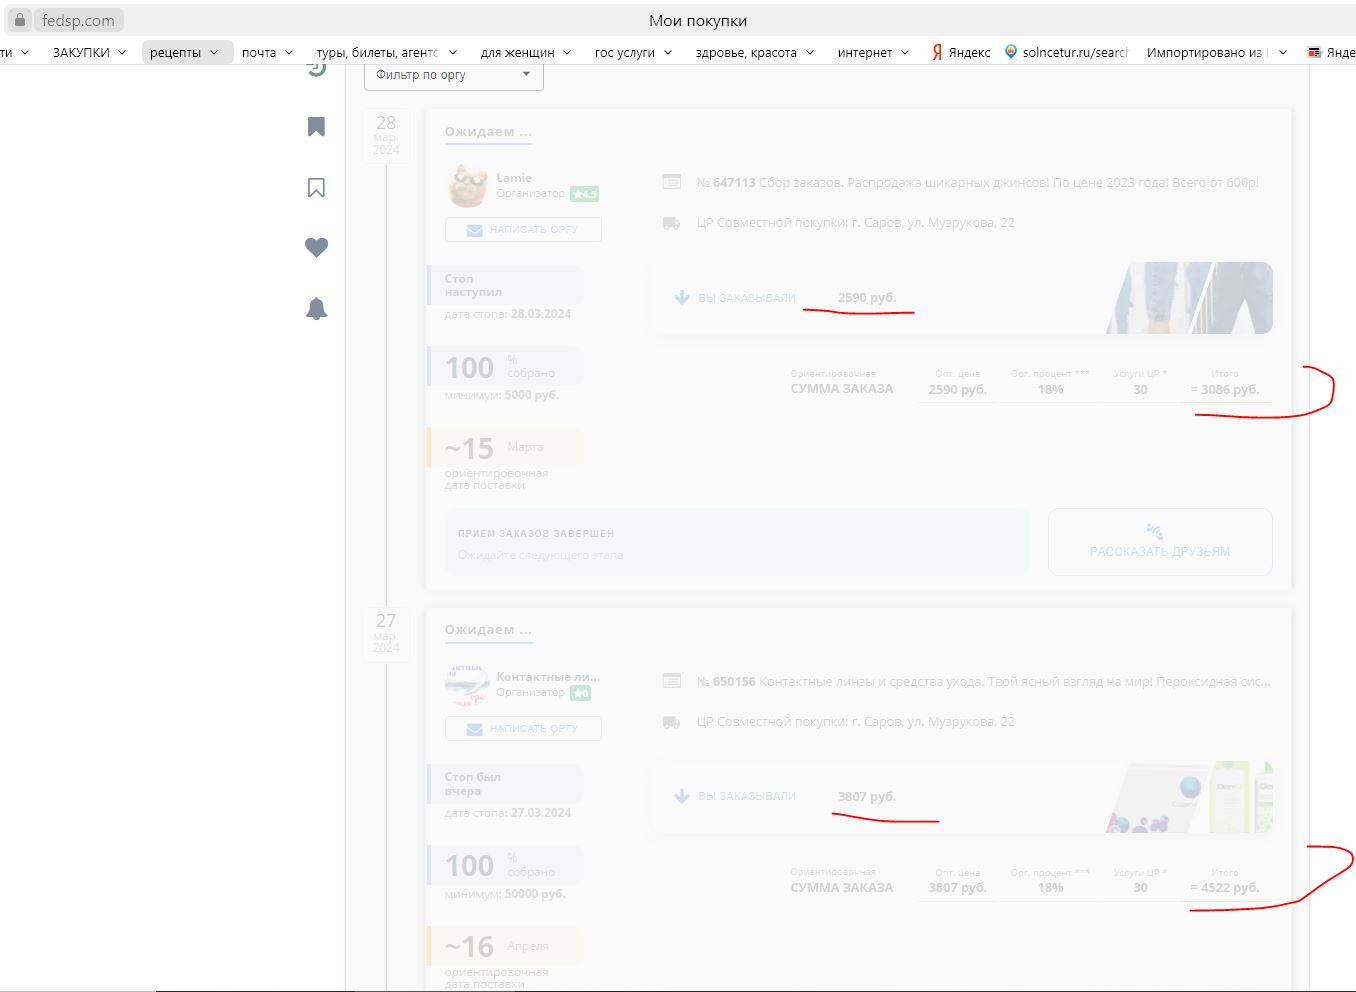This screenshot has height=992, width=1356.
Task: Click the Yandex bookmark icon
Action: tap(937, 52)
